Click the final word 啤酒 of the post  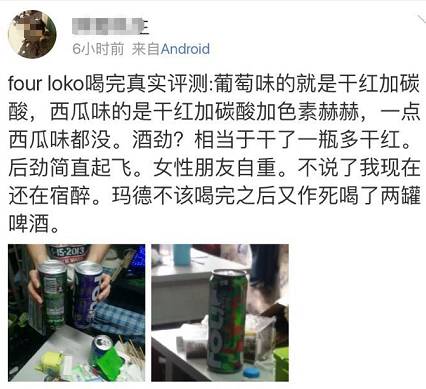[29, 224]
